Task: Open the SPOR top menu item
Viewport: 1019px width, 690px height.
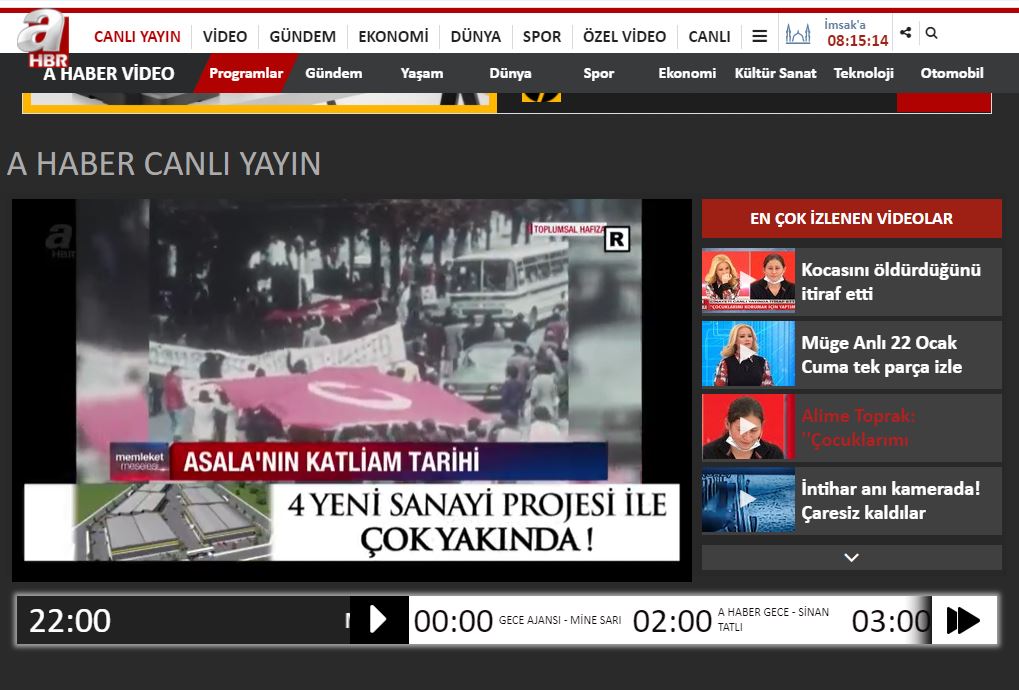Action: pos(542,36)
